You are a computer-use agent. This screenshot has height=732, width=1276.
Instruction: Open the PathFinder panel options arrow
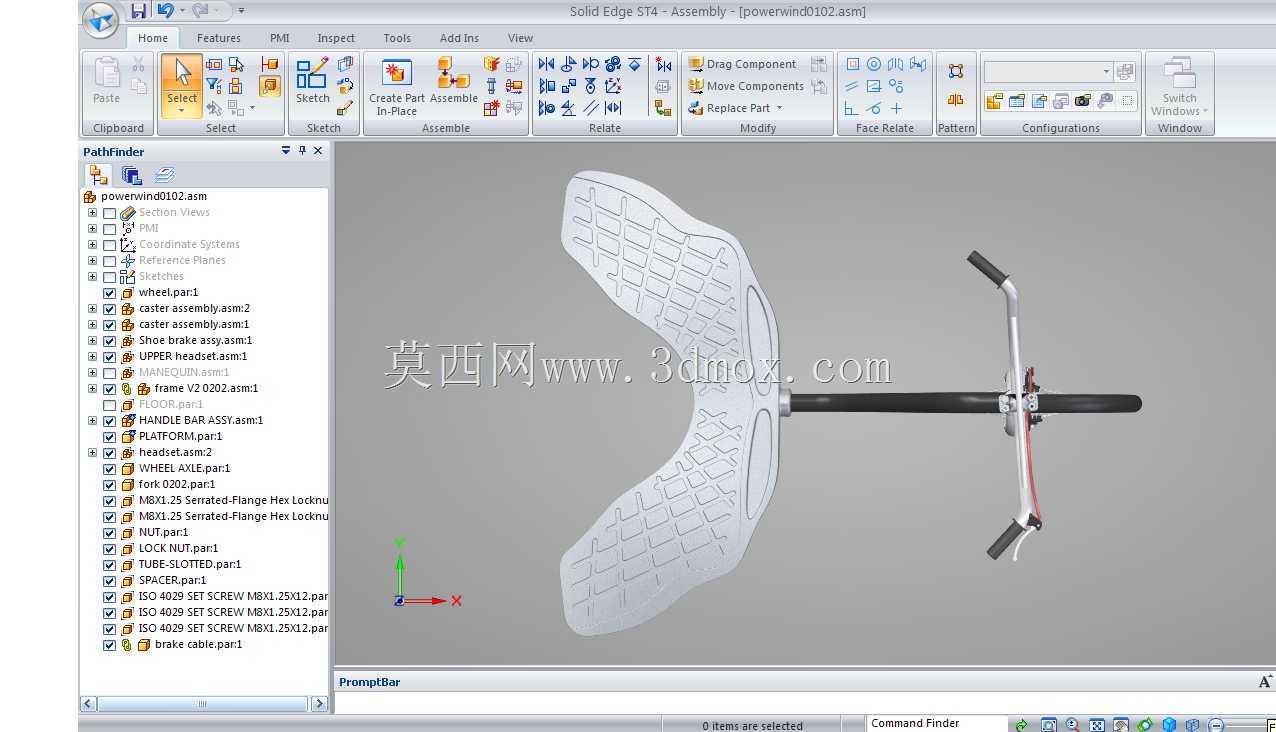point(286,151)
